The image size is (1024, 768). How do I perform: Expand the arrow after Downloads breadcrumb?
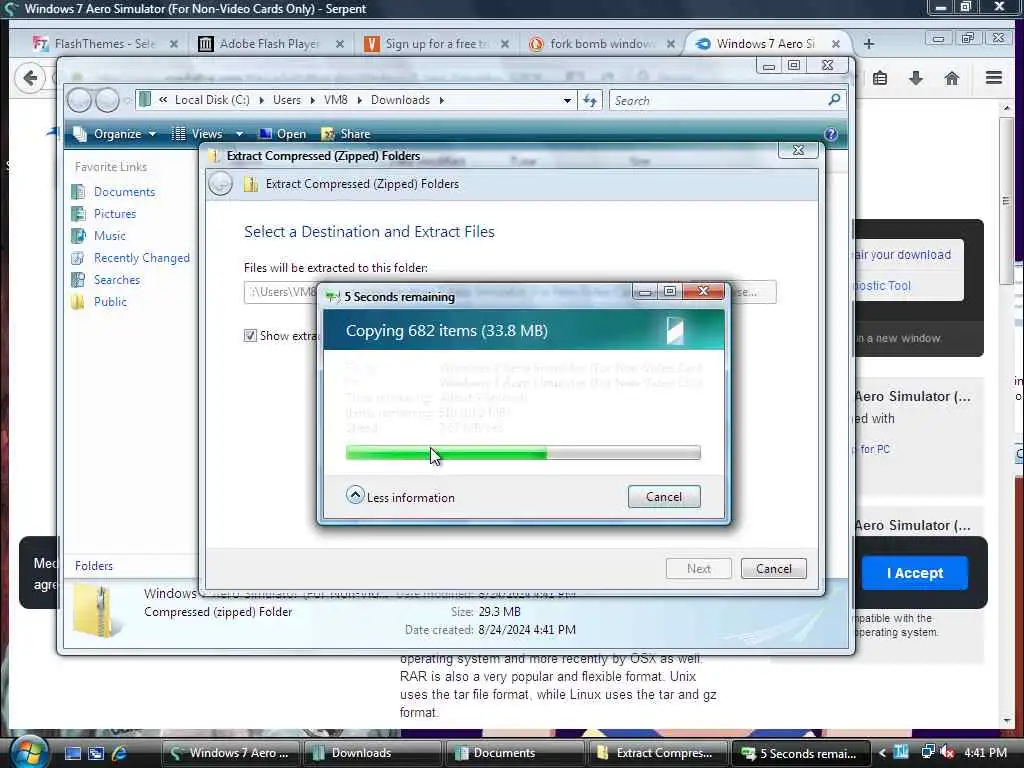point(442,101)
